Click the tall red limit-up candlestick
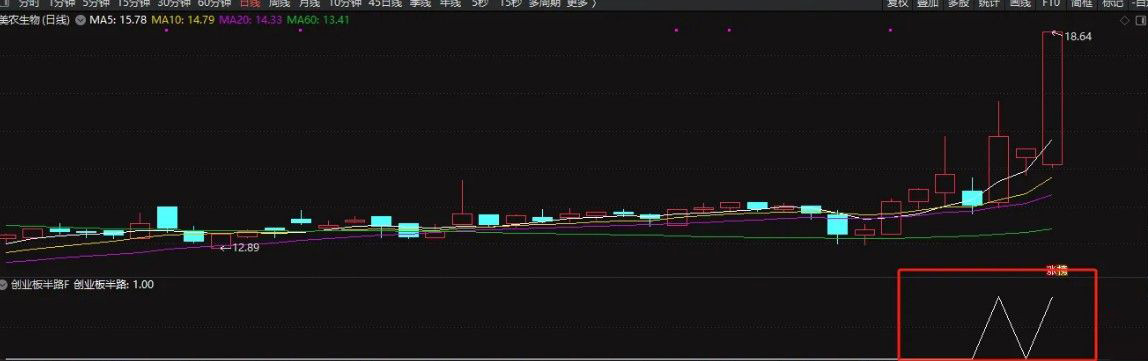This screenshot has width=1148, height=361. pyautogui.click(x=1052, y=98)
